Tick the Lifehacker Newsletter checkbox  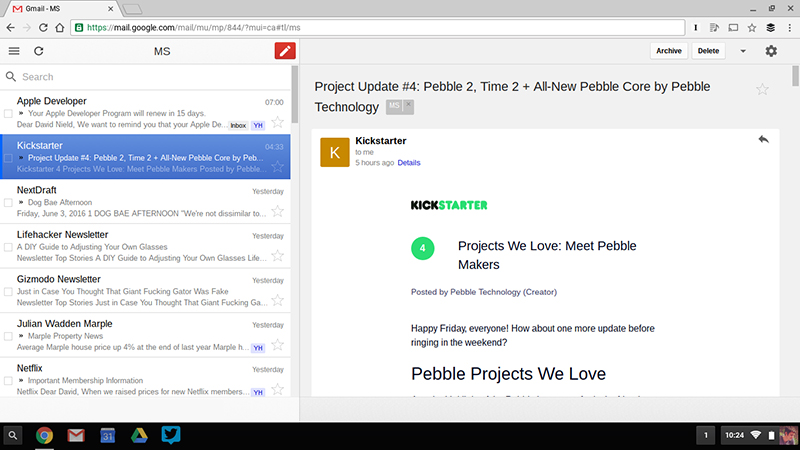tap(8, 247)
